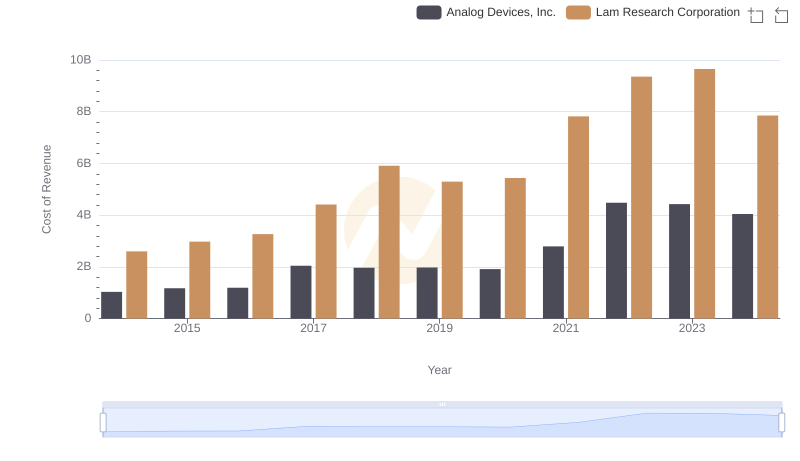Select Lam Research bar for 2023
The width and height of the screenshot is (800, 461).
tap(704, 194)
